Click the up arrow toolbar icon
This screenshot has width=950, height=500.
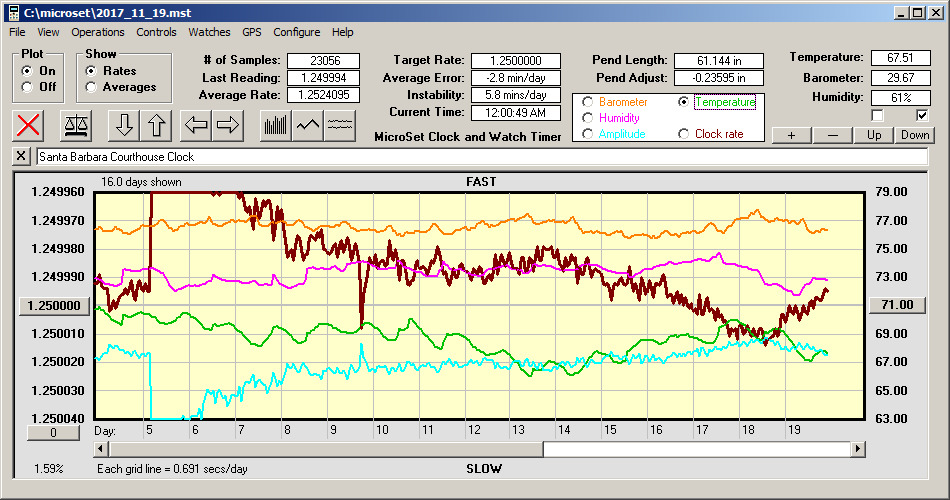[156, 125]
